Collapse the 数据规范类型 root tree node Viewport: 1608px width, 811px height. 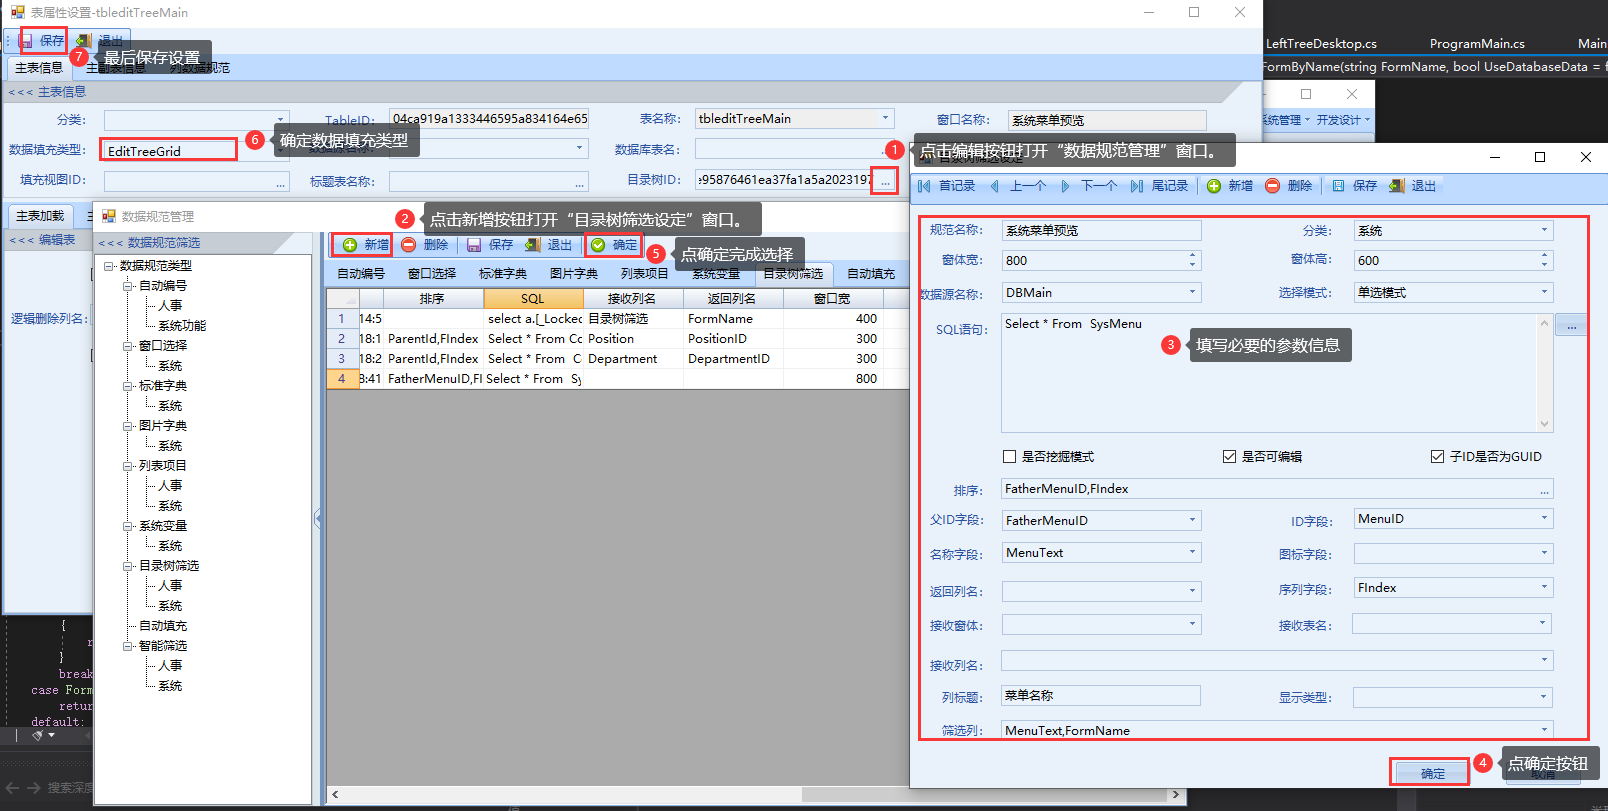click(x=109, y=266)
